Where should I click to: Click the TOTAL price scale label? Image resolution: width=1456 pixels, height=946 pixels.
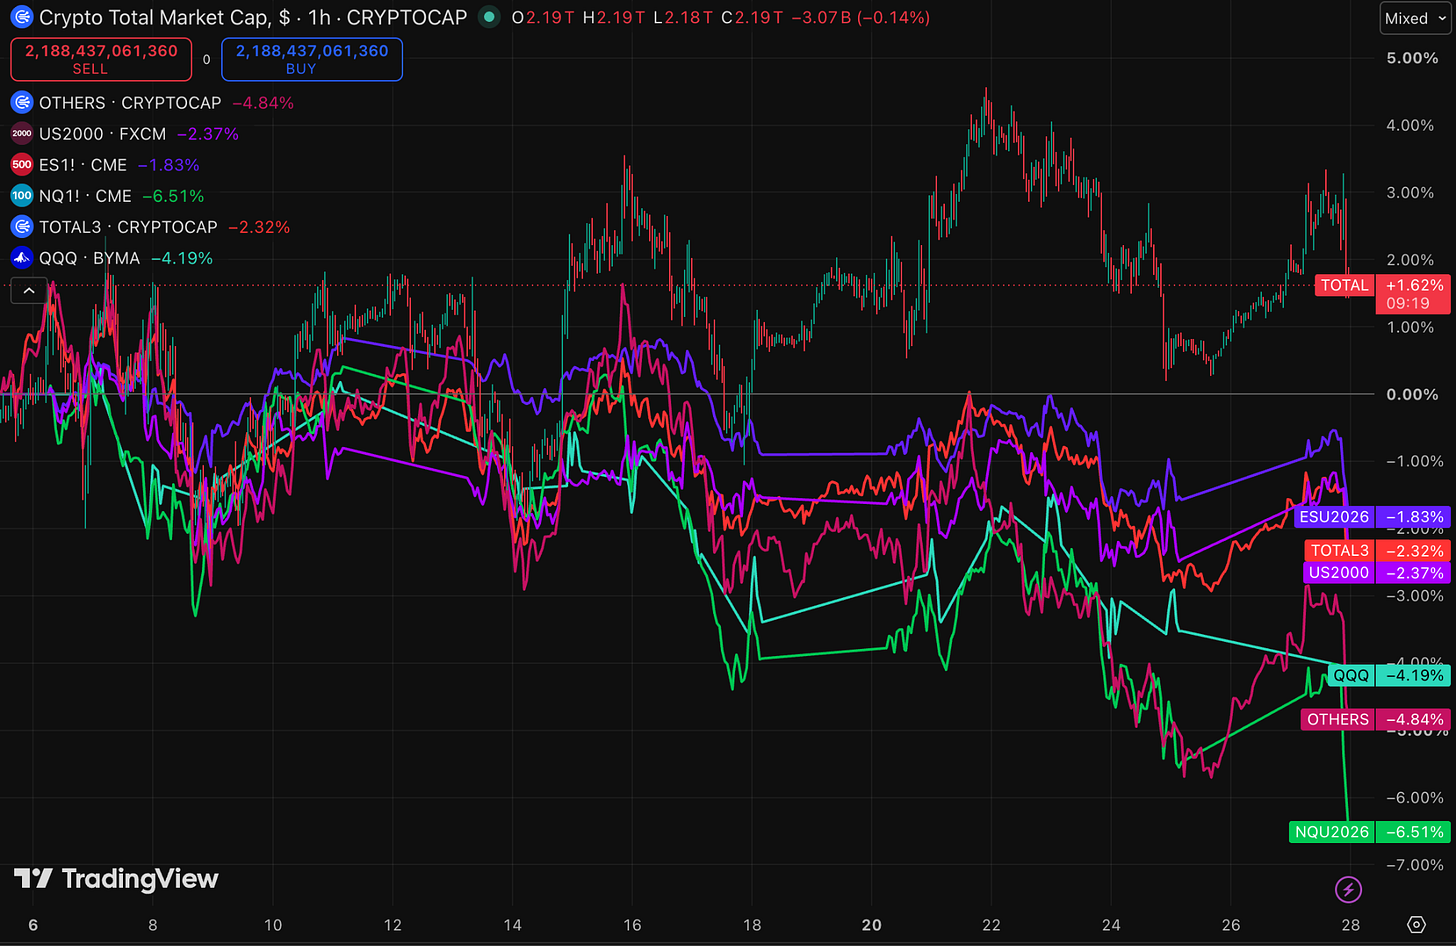[x=1344, y=285]
